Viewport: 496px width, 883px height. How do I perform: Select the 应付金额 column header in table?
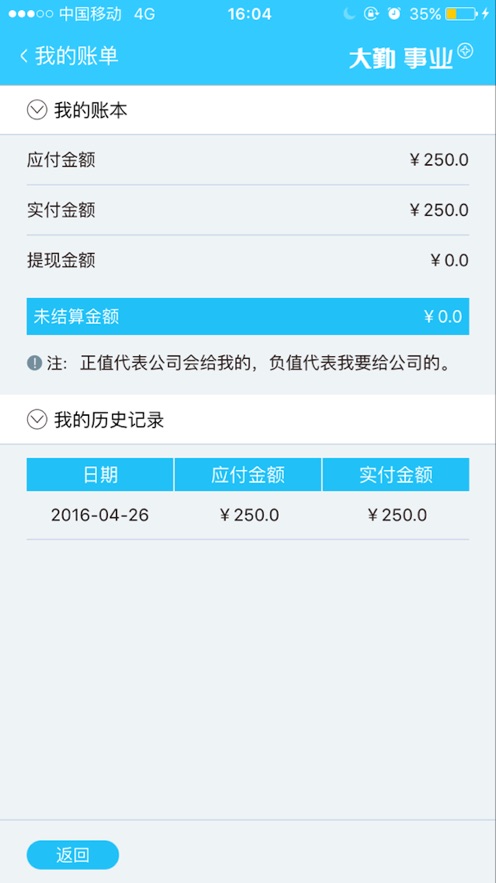point(248,475)
